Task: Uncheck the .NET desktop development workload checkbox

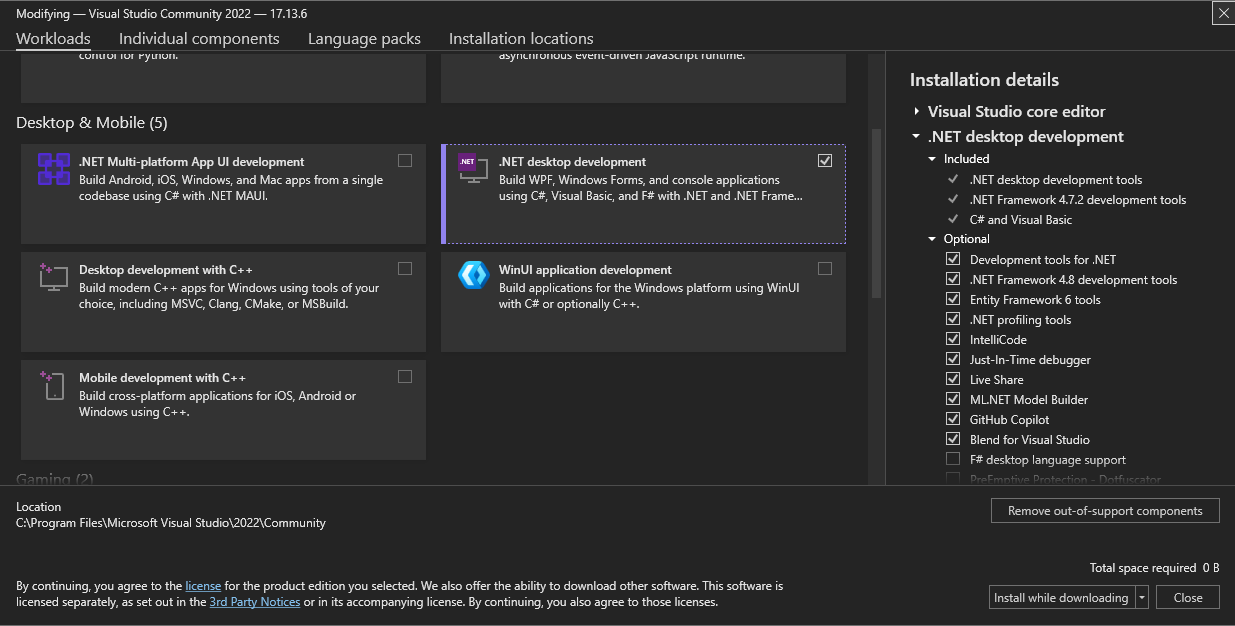Action: pos(824,161)
